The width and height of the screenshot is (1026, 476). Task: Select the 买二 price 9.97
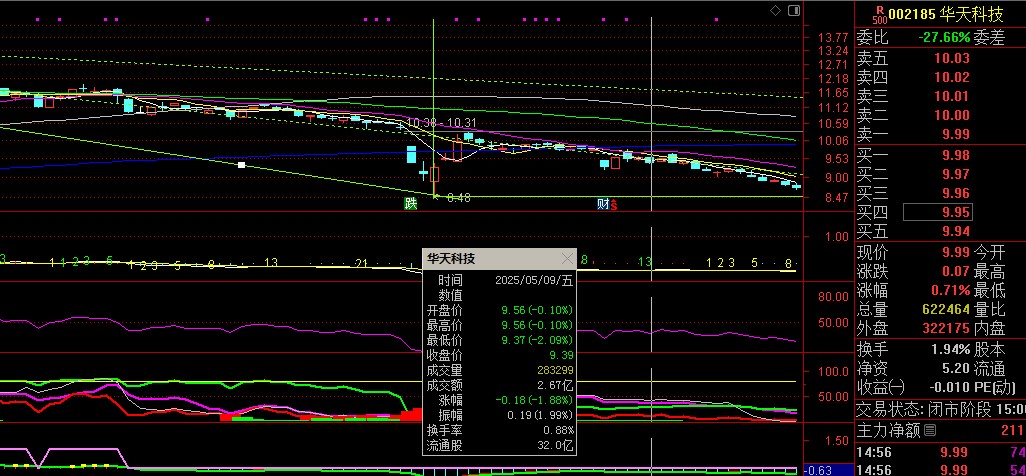click(x=955, y=174)
